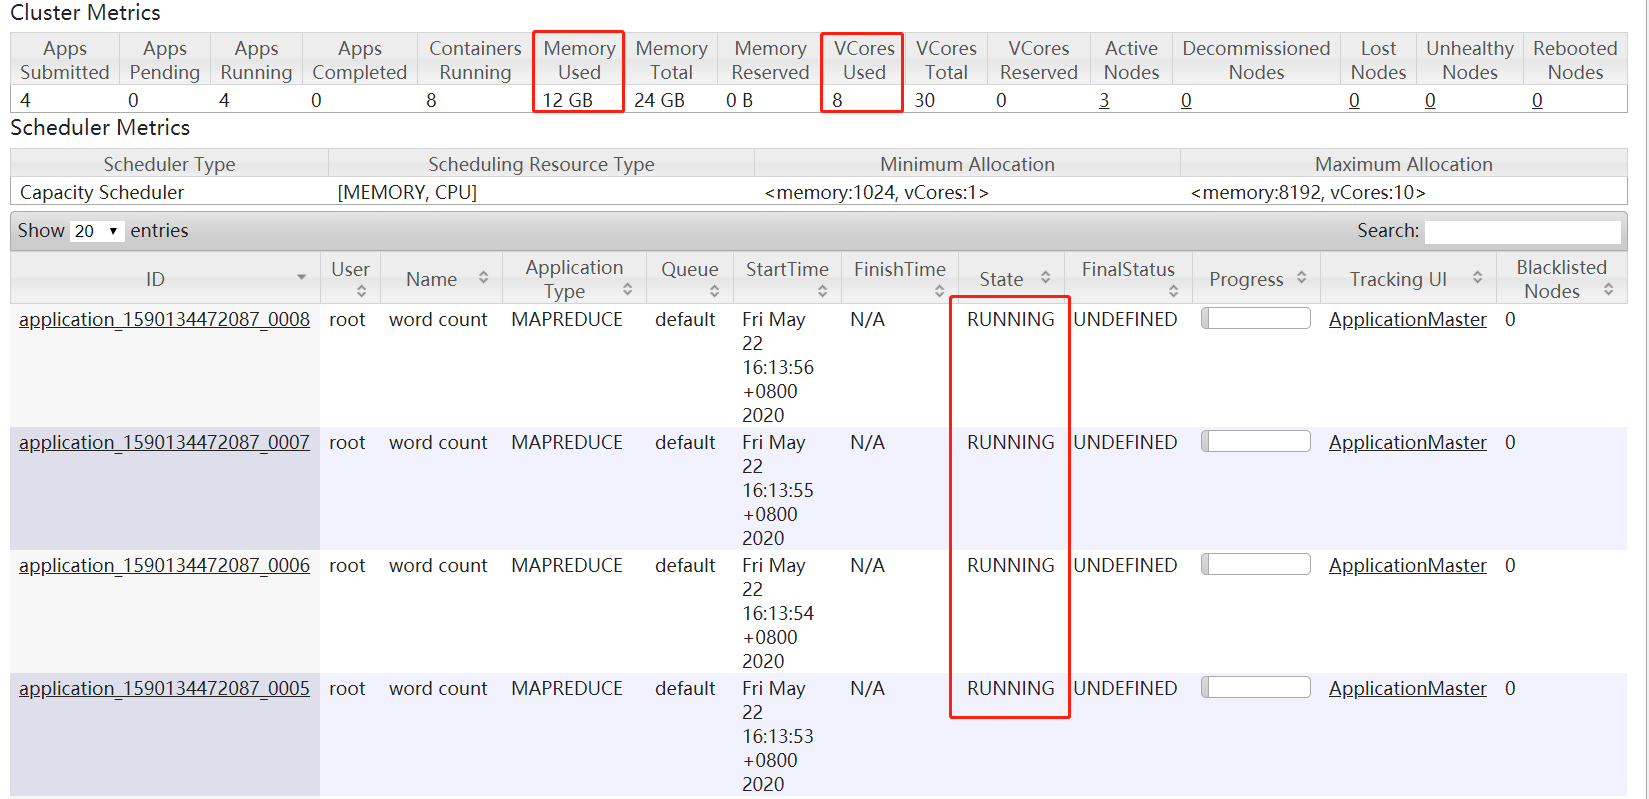Click the Tracking UI sort arrows
1649x799 pixels.
coord(1477,278)
